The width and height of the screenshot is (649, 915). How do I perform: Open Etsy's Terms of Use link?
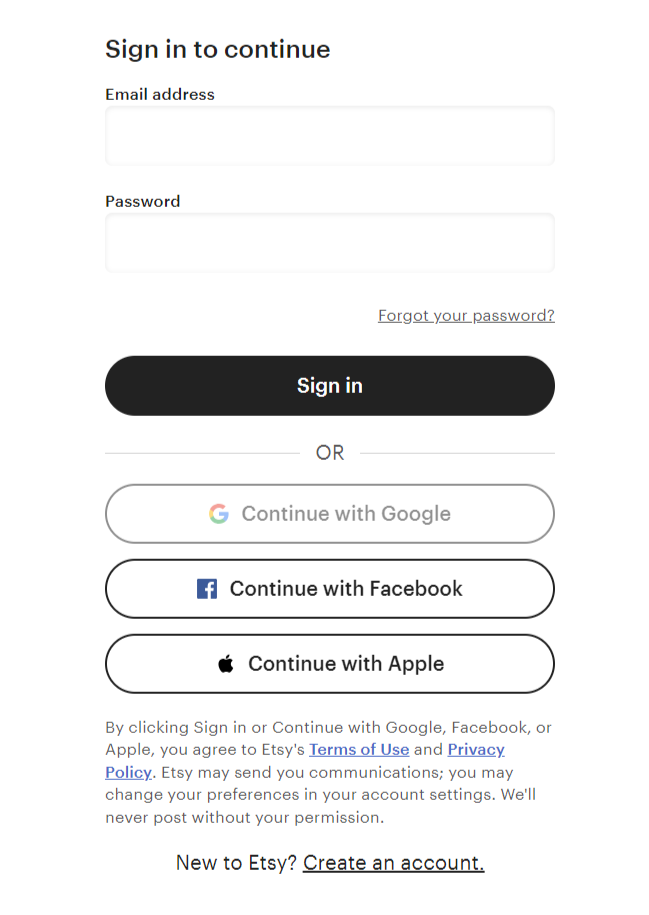pos(359,750)
